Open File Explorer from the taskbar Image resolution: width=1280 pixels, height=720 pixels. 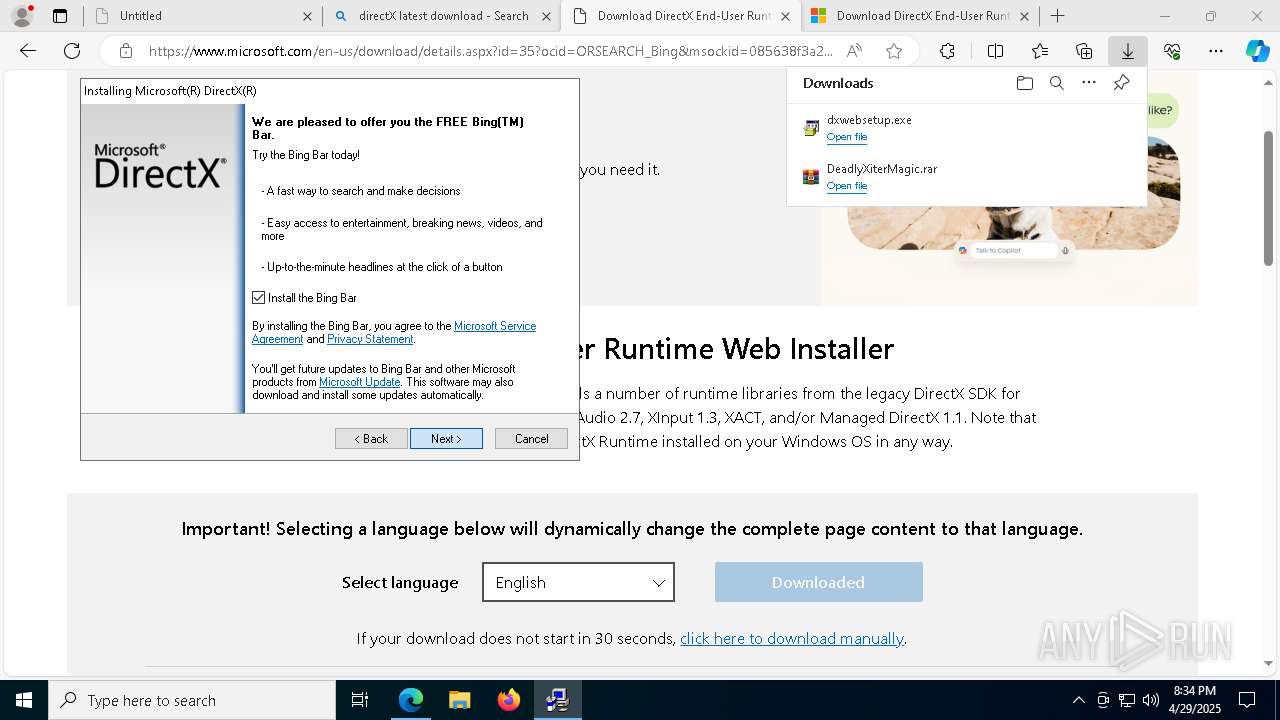pos(459,700)
